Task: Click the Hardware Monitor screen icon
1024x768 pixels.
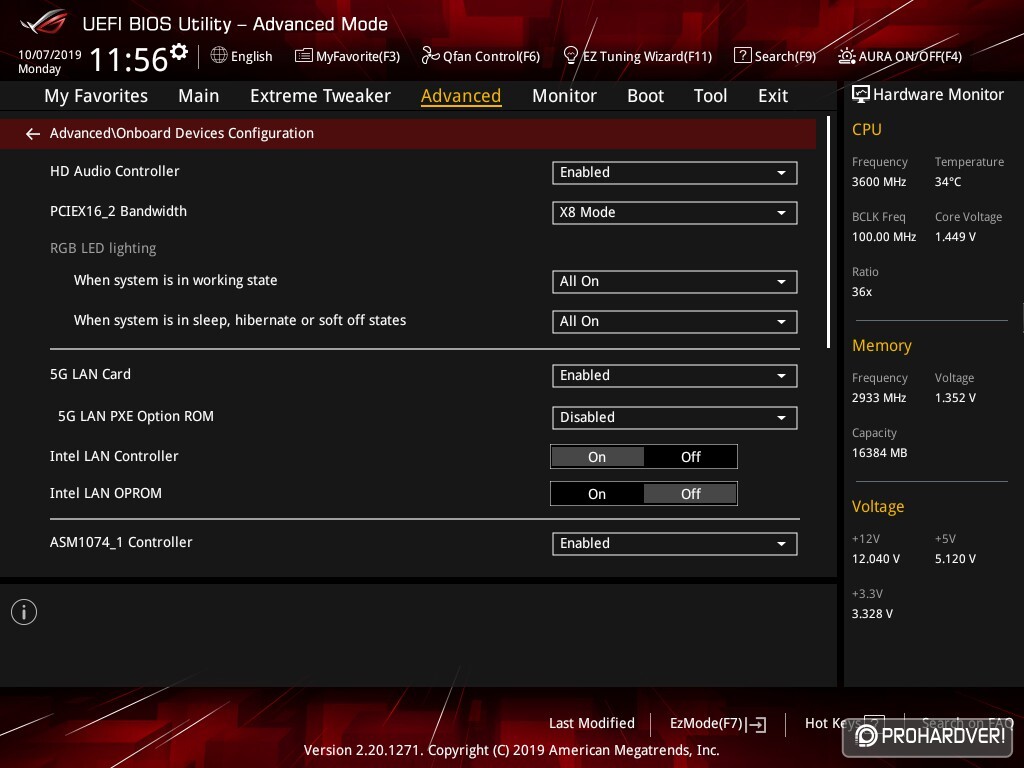Action: point(861,95)
